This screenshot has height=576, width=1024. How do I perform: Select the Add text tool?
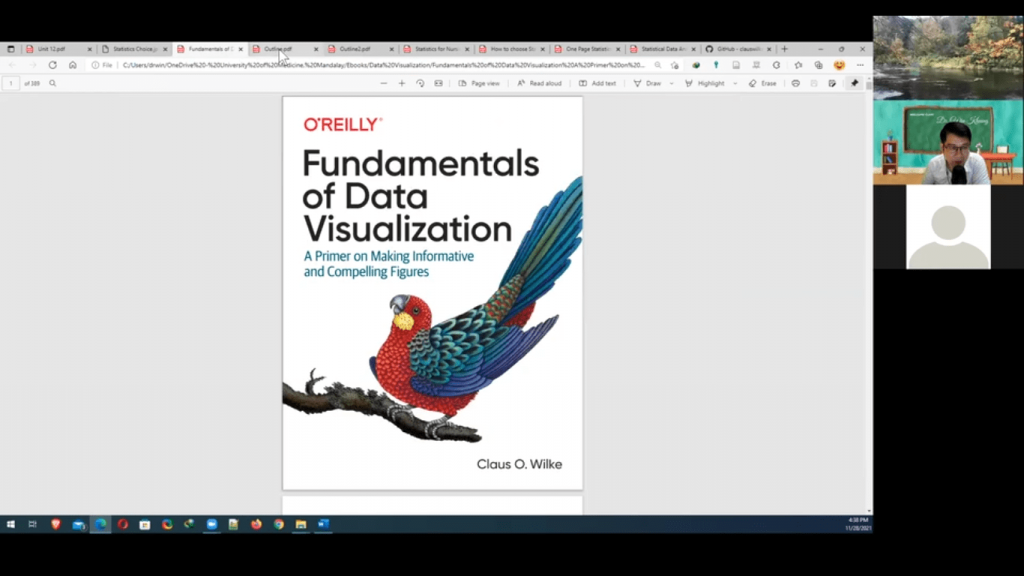click(598, 84)
